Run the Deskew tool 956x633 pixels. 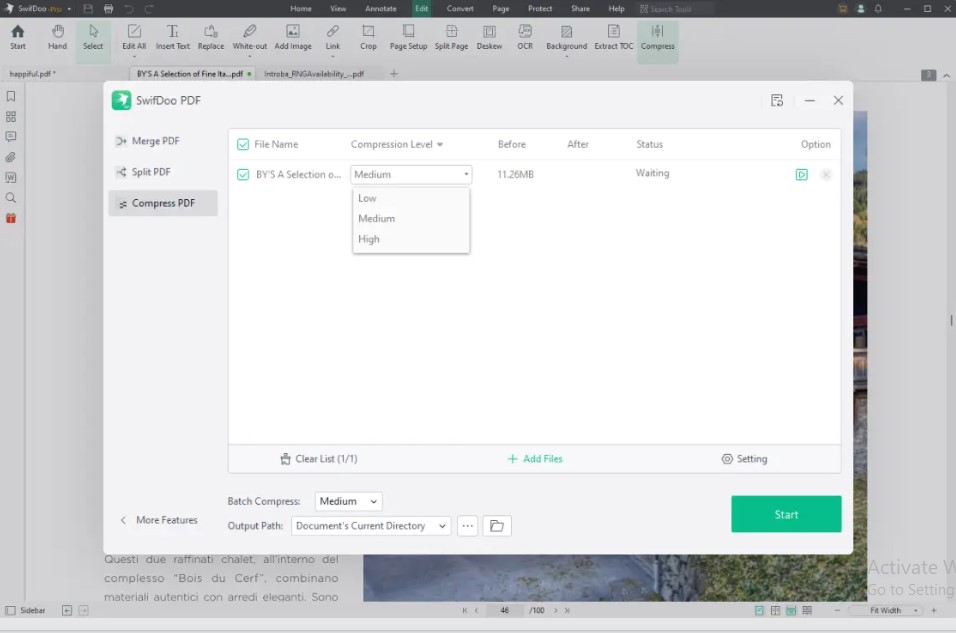(489, 37)
